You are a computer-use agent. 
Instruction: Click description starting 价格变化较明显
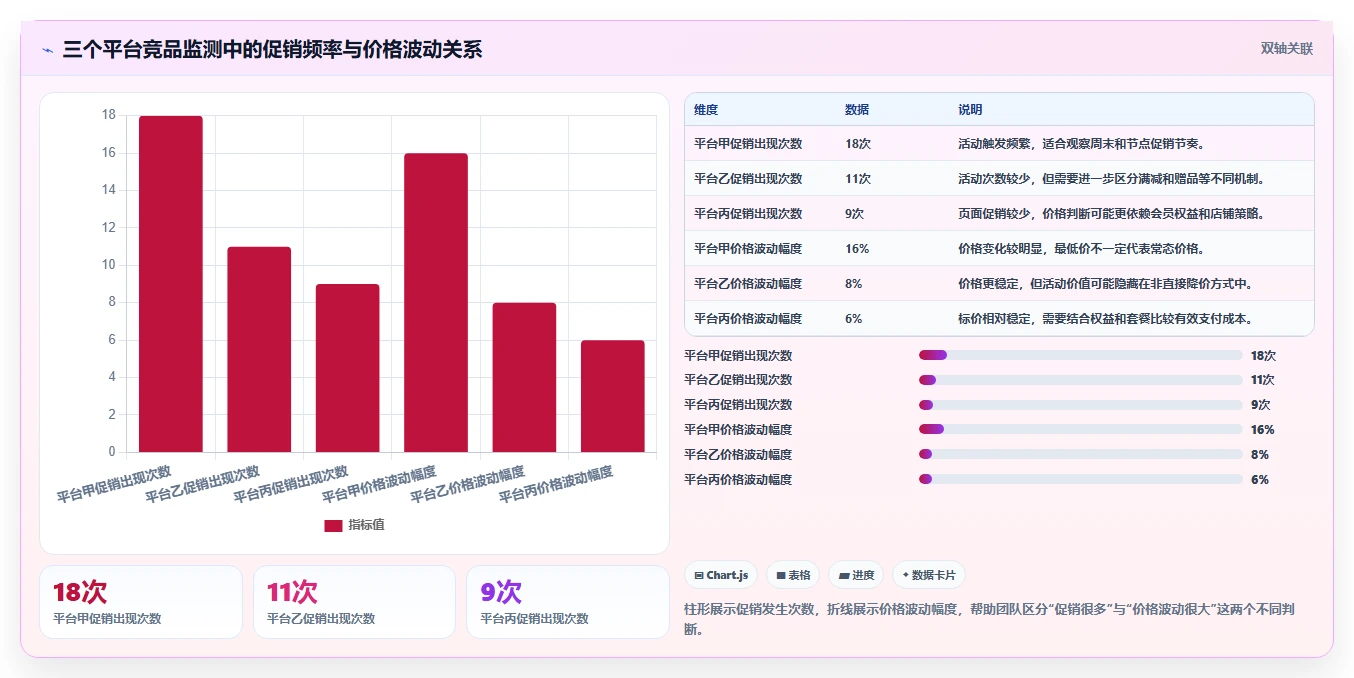[1081, 249]
